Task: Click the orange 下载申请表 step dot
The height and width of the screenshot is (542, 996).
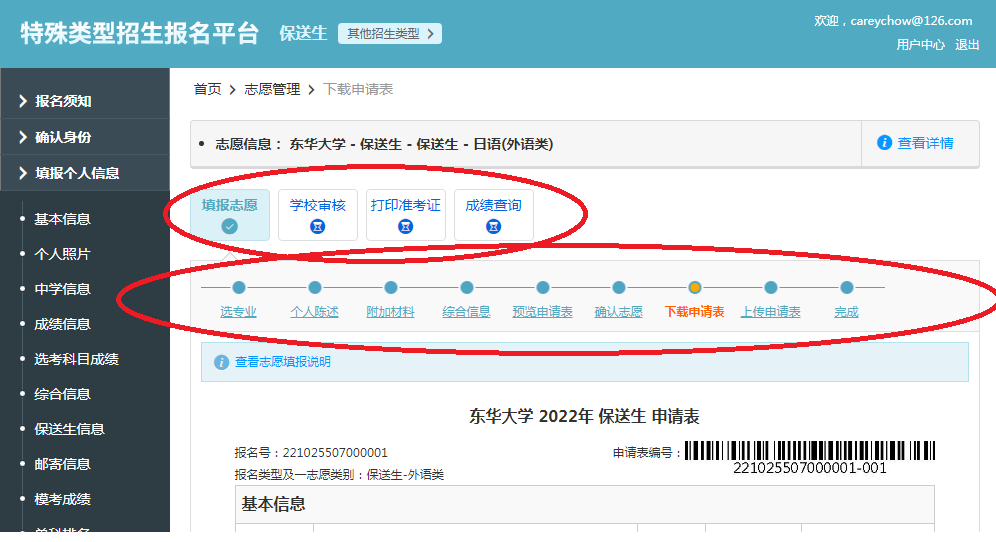Action: pos(695,288)
